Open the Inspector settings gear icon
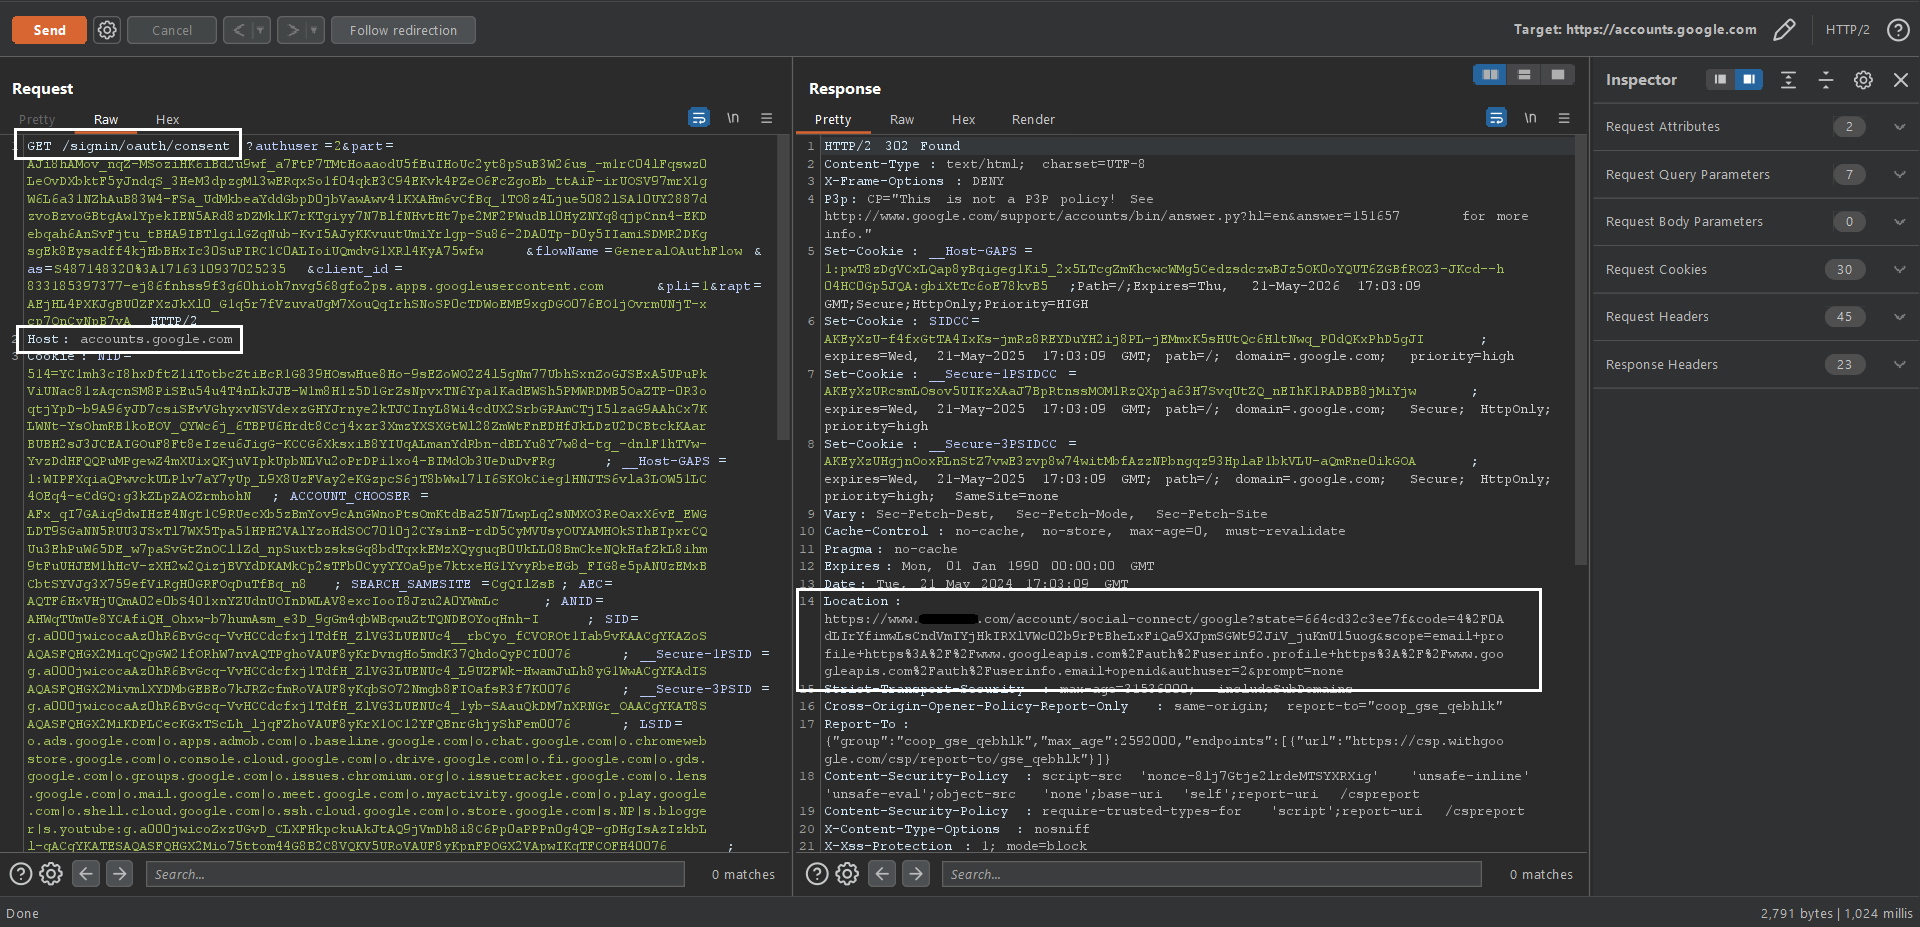Screen dimensions: 1920x927 click(1863, 80)
